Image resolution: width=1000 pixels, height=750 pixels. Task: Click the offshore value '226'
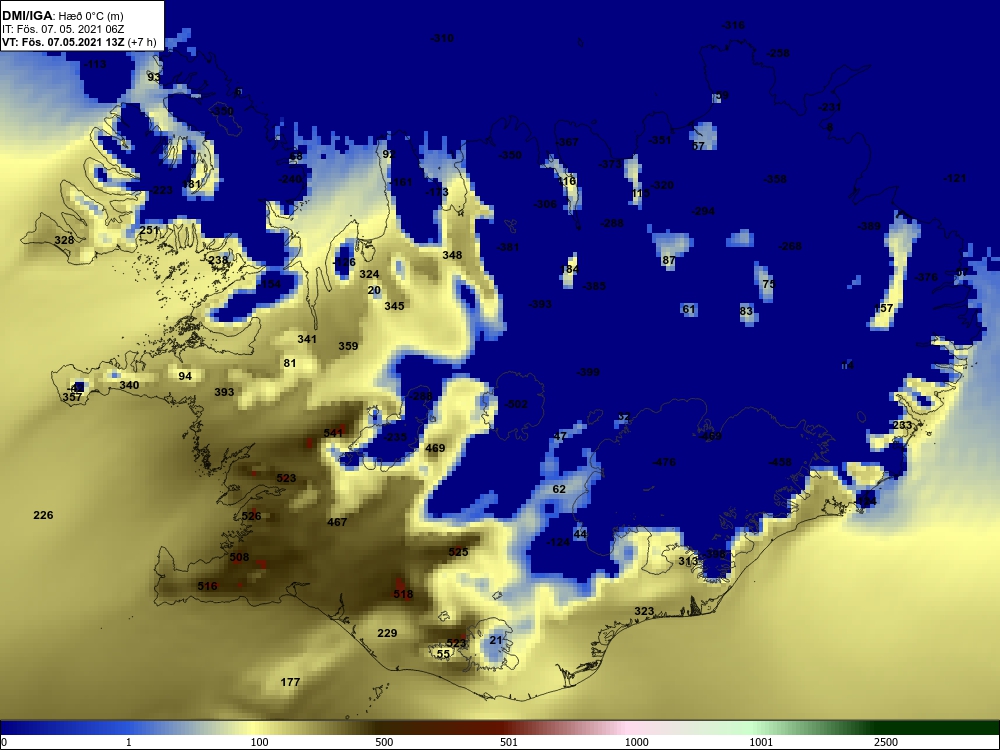[x=43, y=515]
